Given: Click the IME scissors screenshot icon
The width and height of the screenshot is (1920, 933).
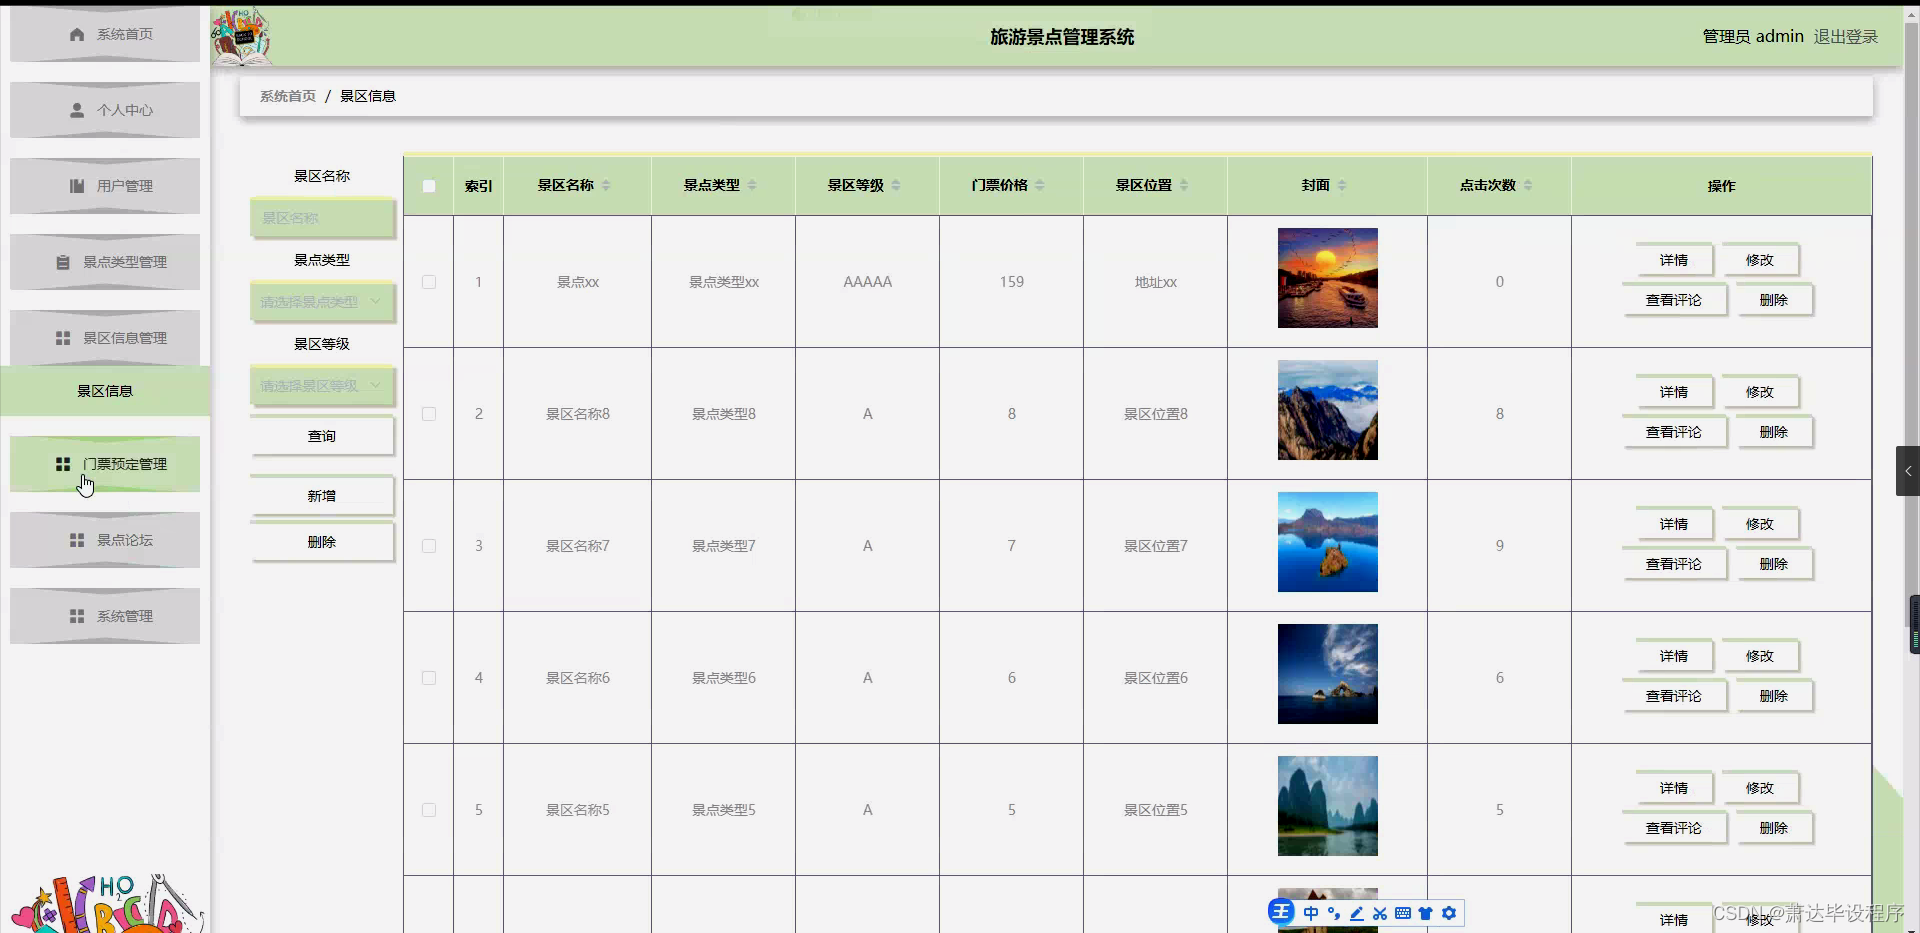Looking at the screenshot, I should [x=1380, y=913].
